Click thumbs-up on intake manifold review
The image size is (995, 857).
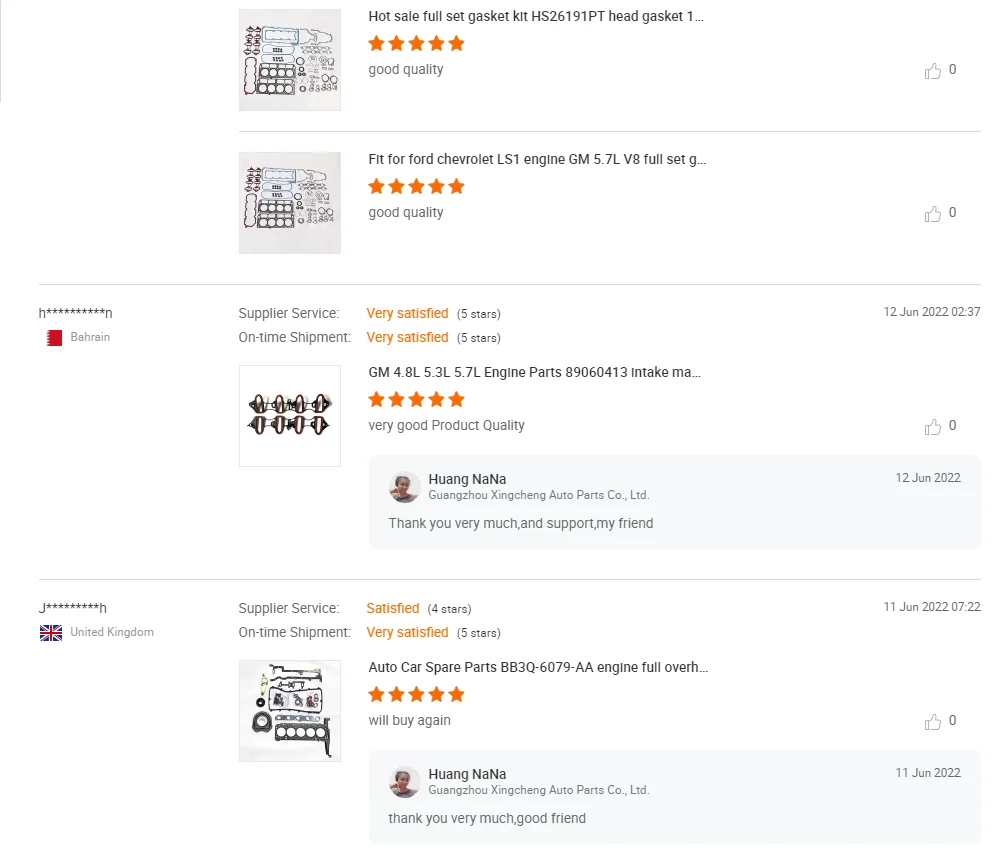point(933,426)
